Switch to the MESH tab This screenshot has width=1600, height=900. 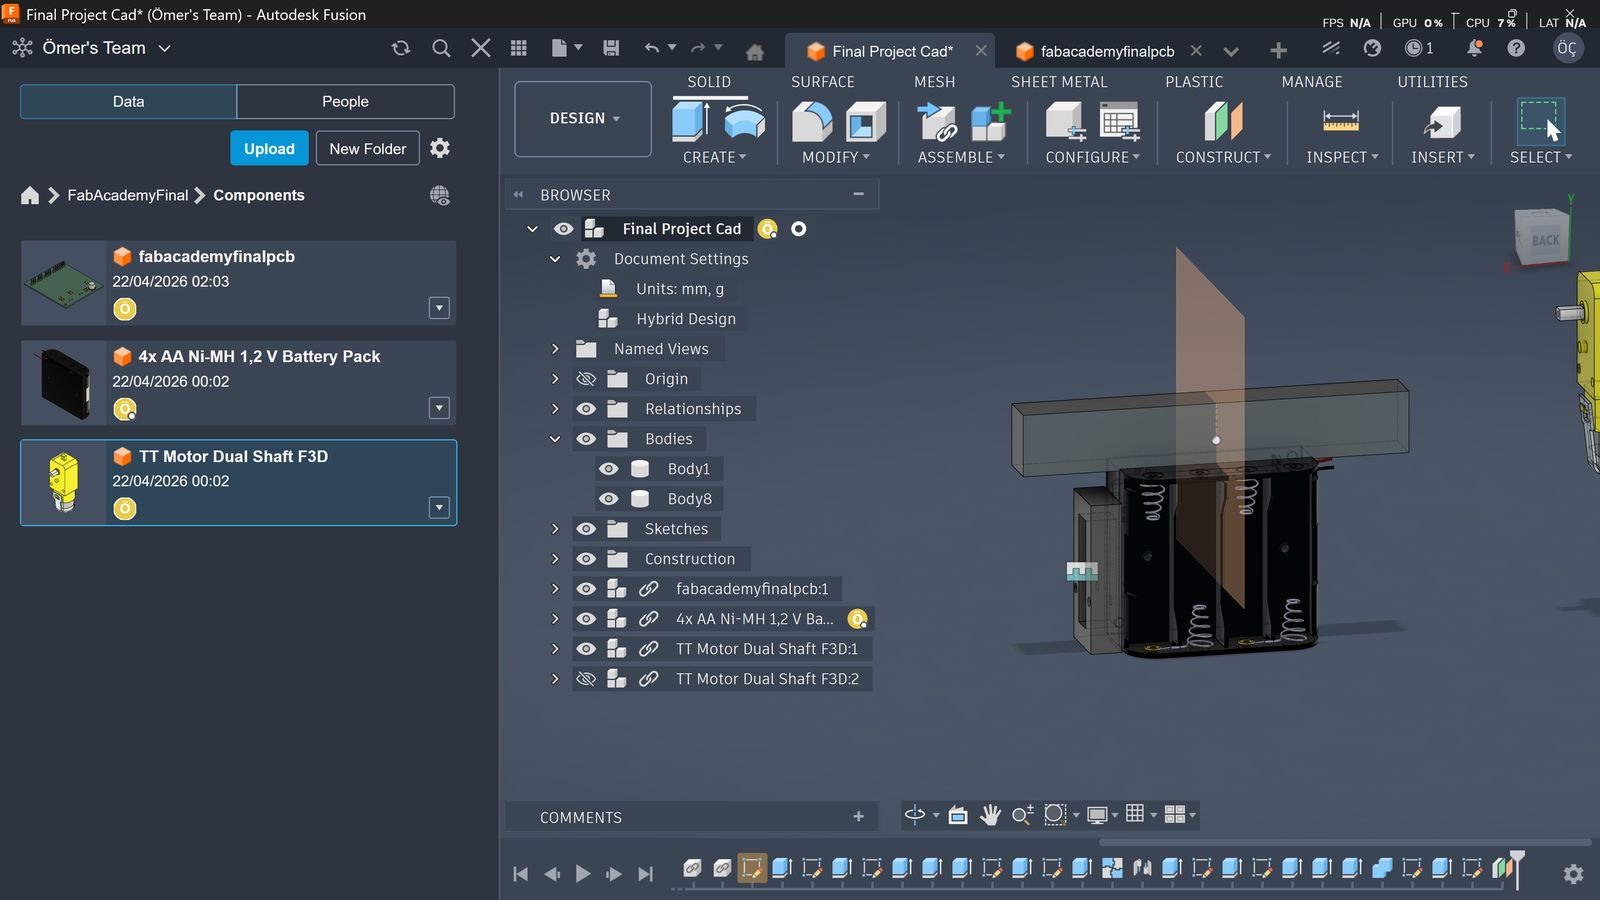point(935,82)
